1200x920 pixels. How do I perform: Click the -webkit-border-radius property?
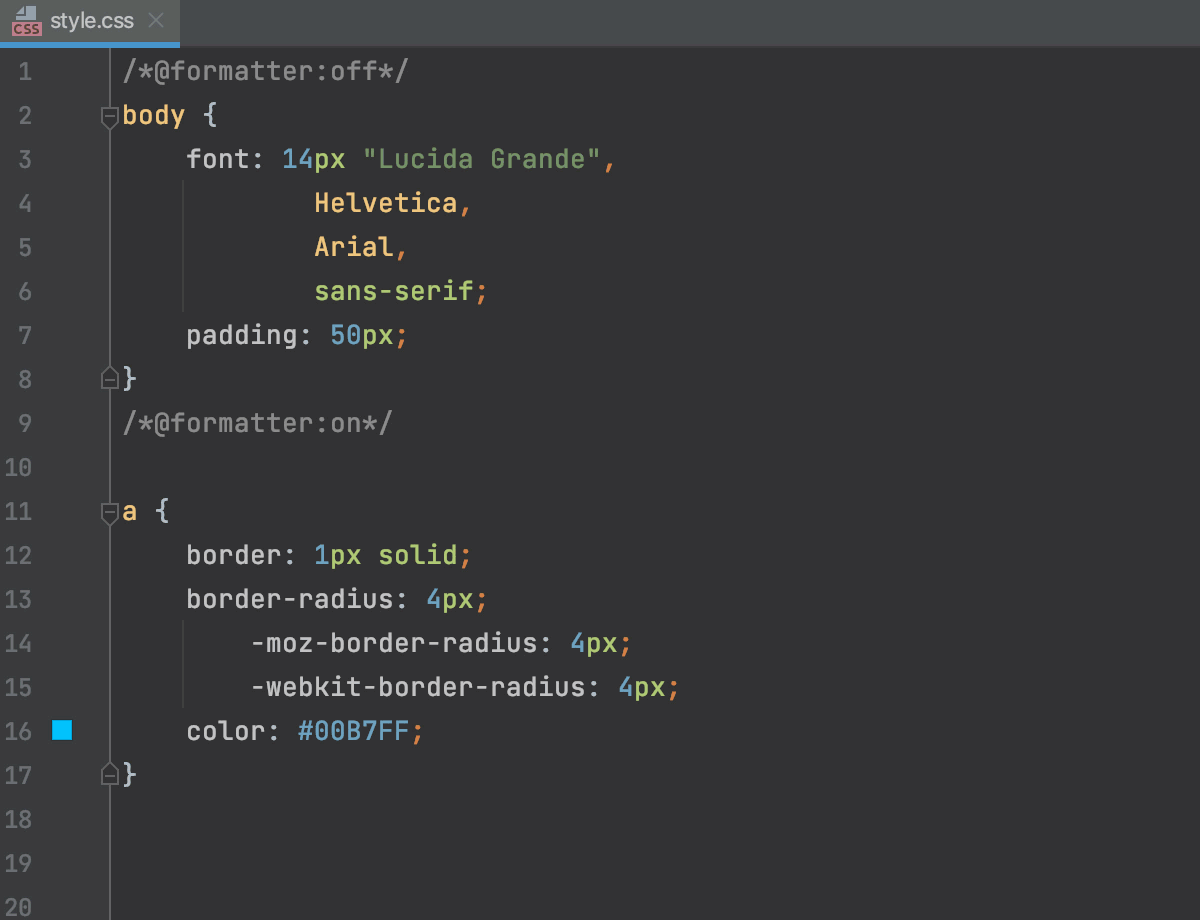(420, 687)
